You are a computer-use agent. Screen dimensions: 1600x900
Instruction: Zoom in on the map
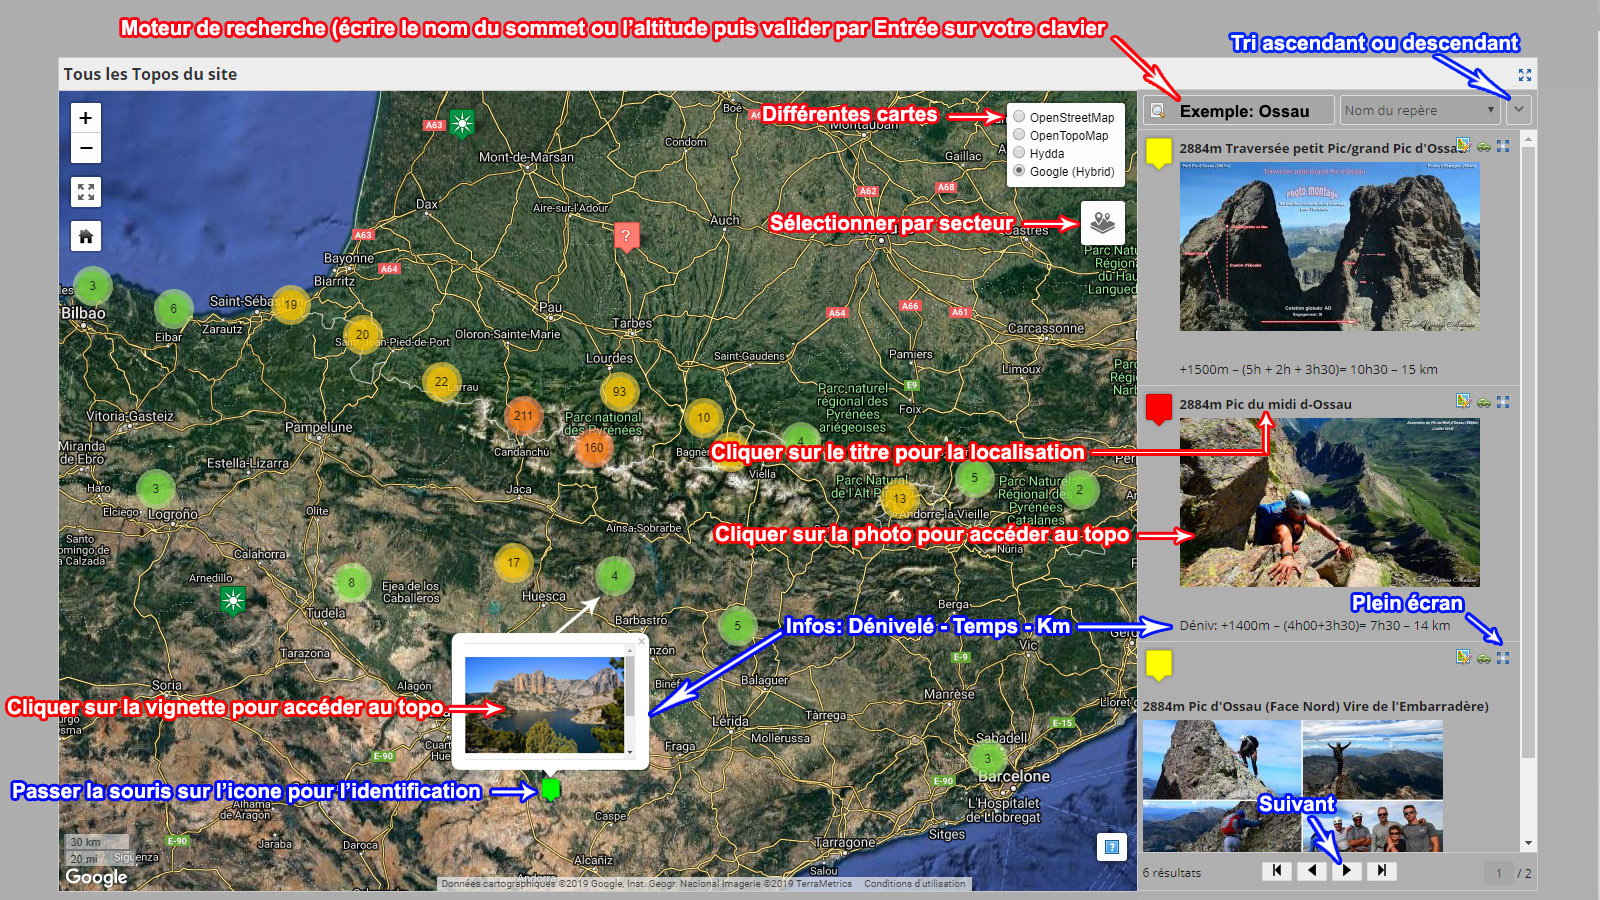(x=86, y=118)
